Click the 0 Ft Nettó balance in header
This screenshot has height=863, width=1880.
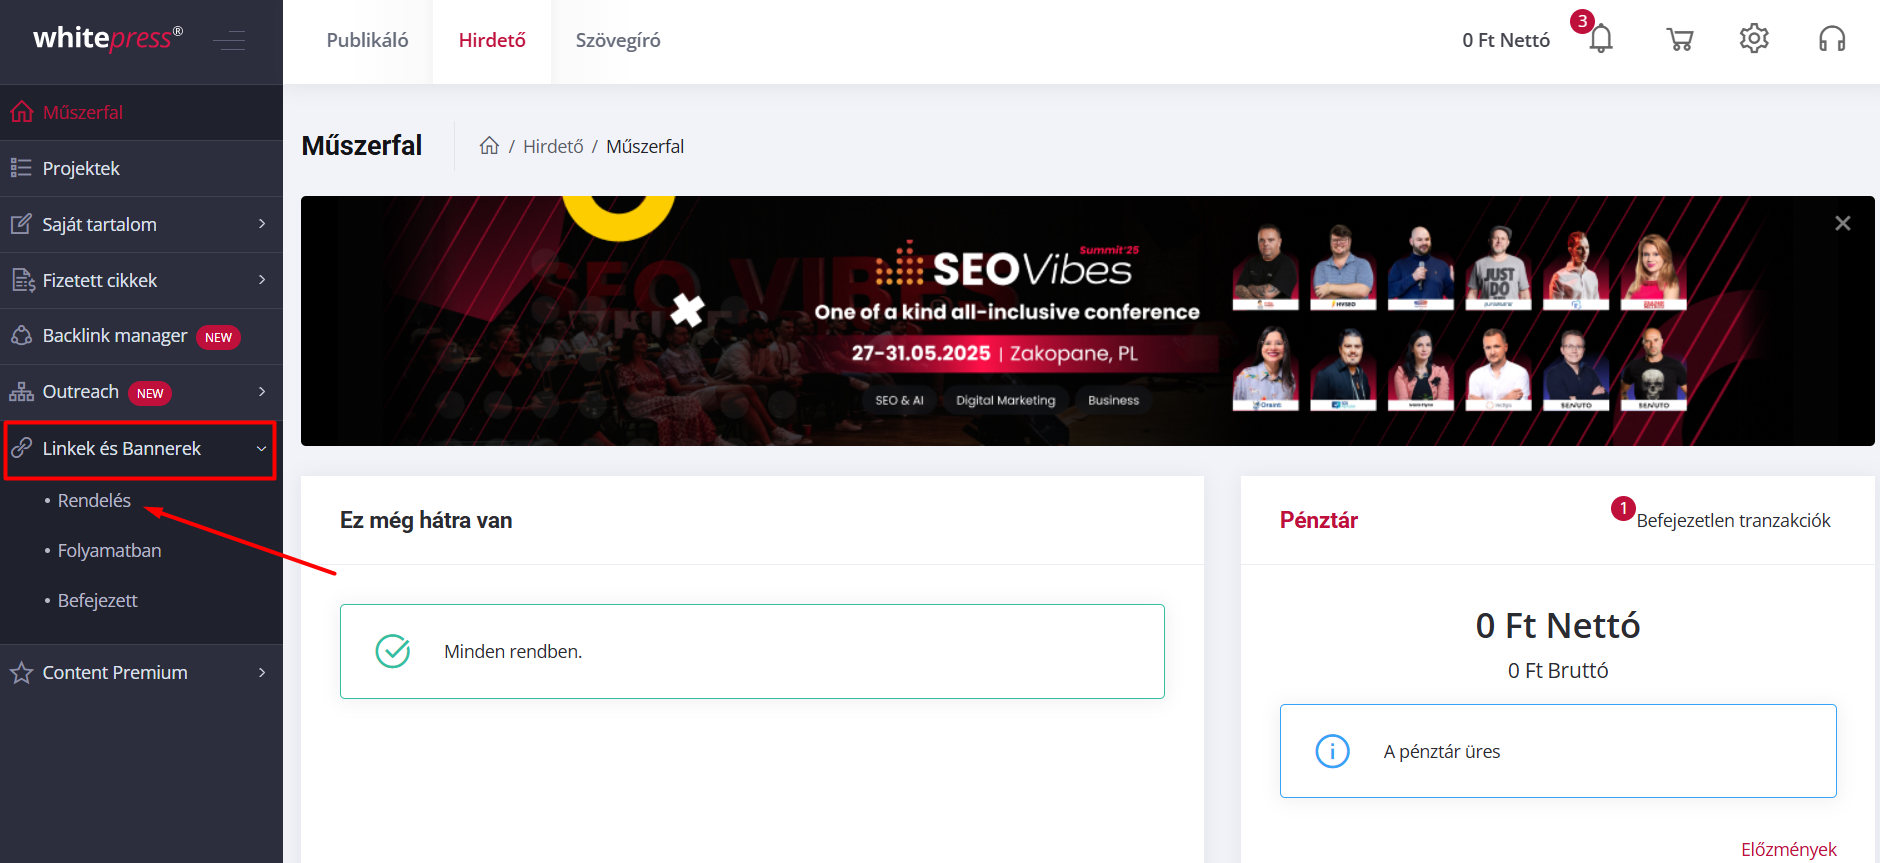[x=1506, y=40]
